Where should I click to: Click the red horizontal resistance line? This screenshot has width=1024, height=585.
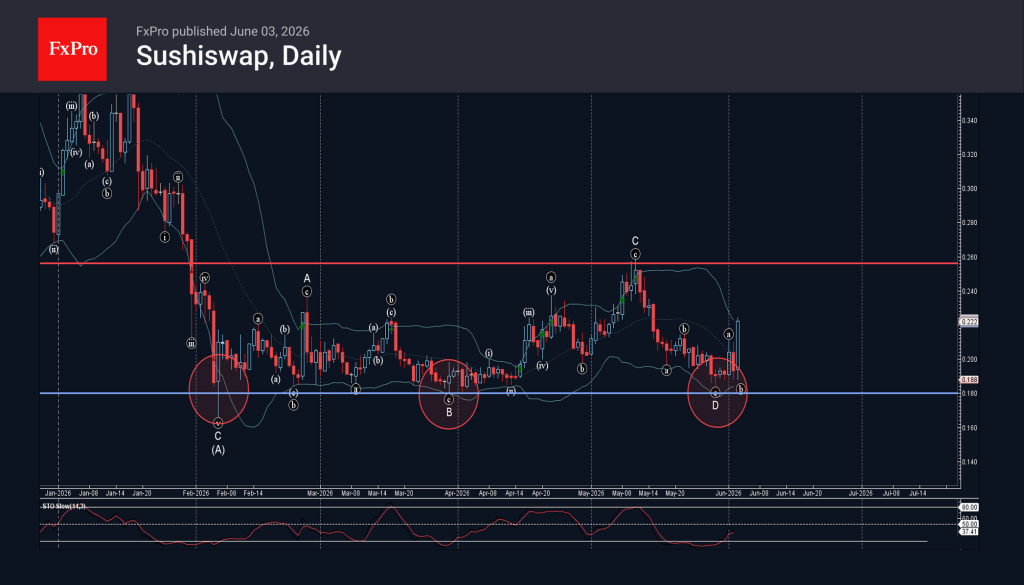tap(500, 263)
